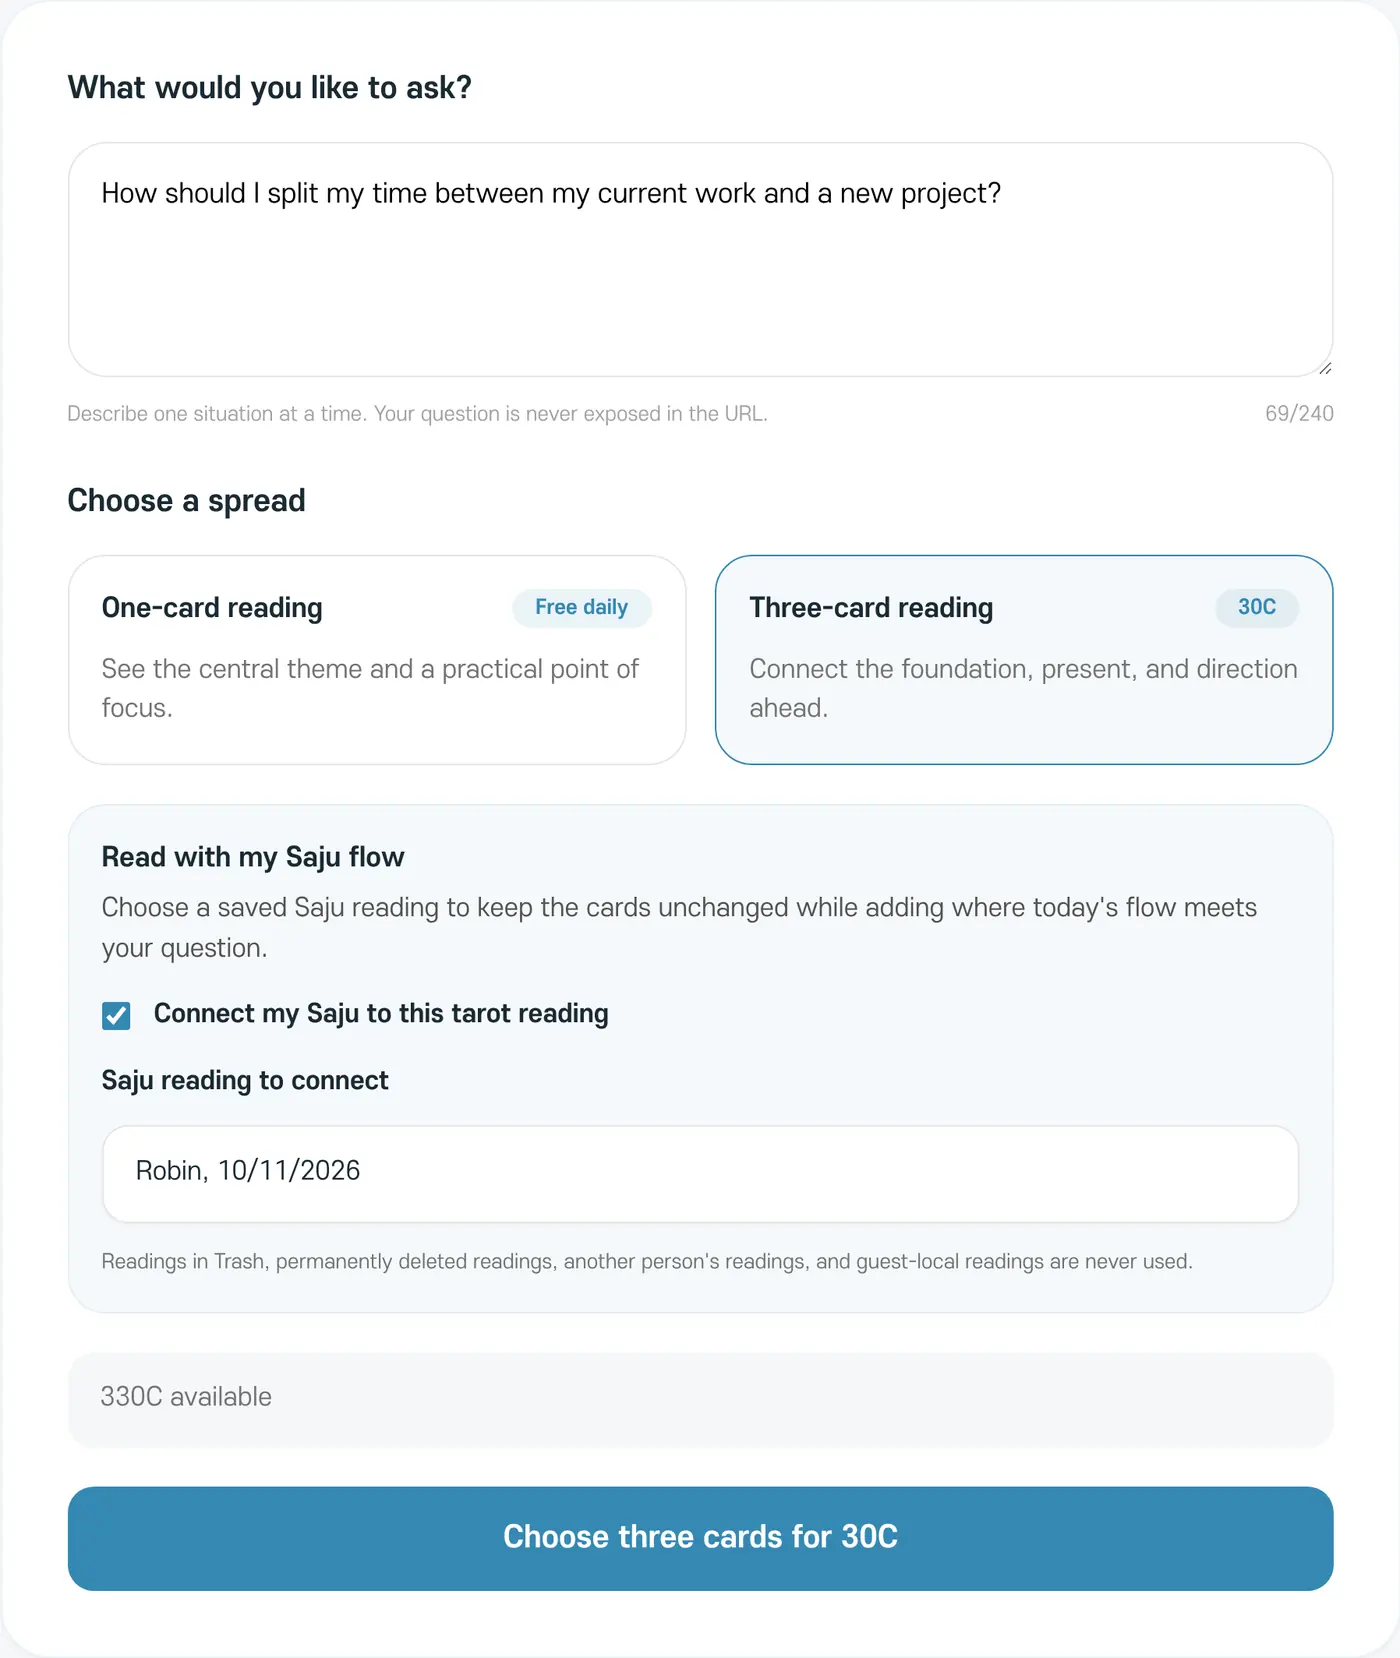Click the Robin, 10/11/2026 selection
This screenshot has height=1658, width=1400.
248,1171
